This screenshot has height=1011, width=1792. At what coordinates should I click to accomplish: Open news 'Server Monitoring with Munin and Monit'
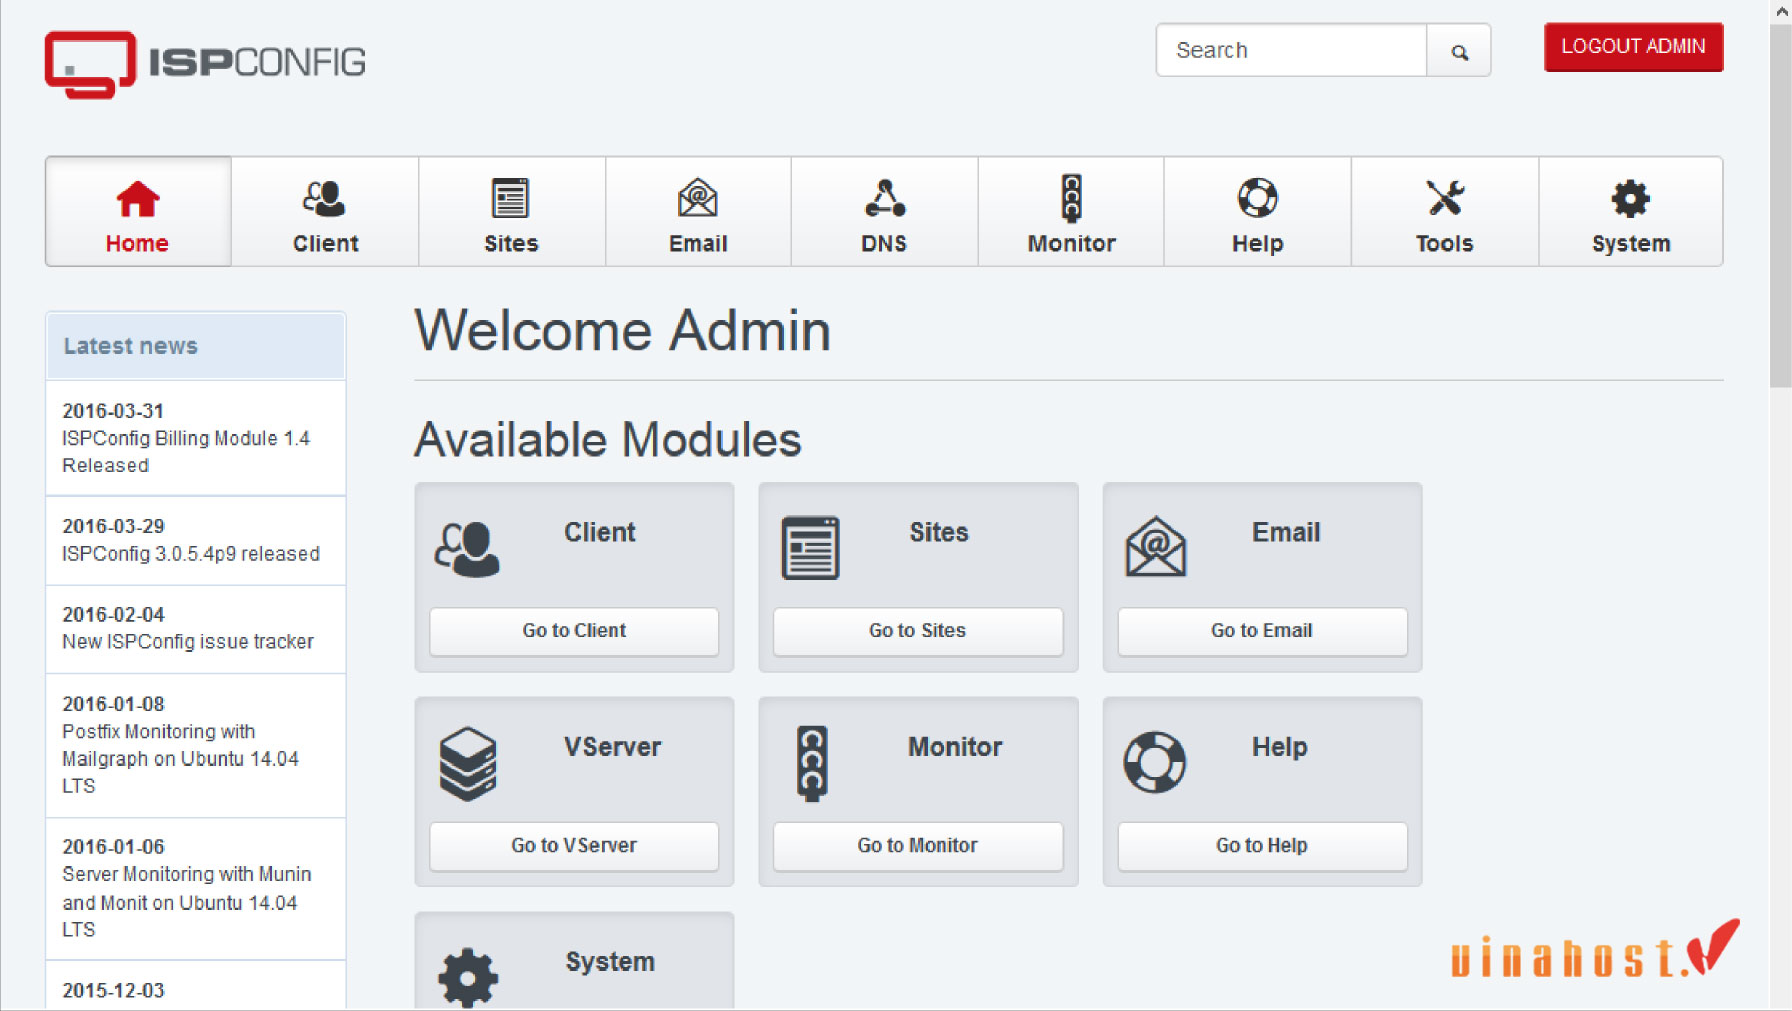(186, 902)
